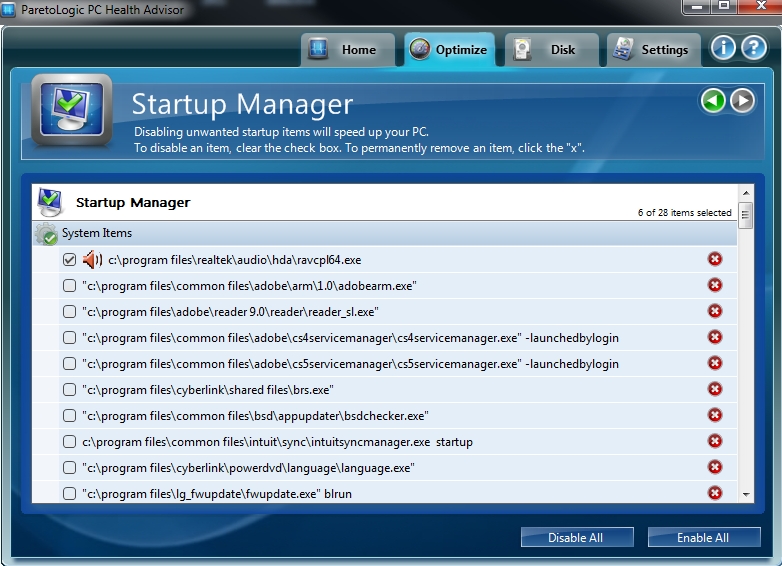Click the Realtek speaker icon
The height and width of the screenshot is (566, 782).
click(92, 259)
